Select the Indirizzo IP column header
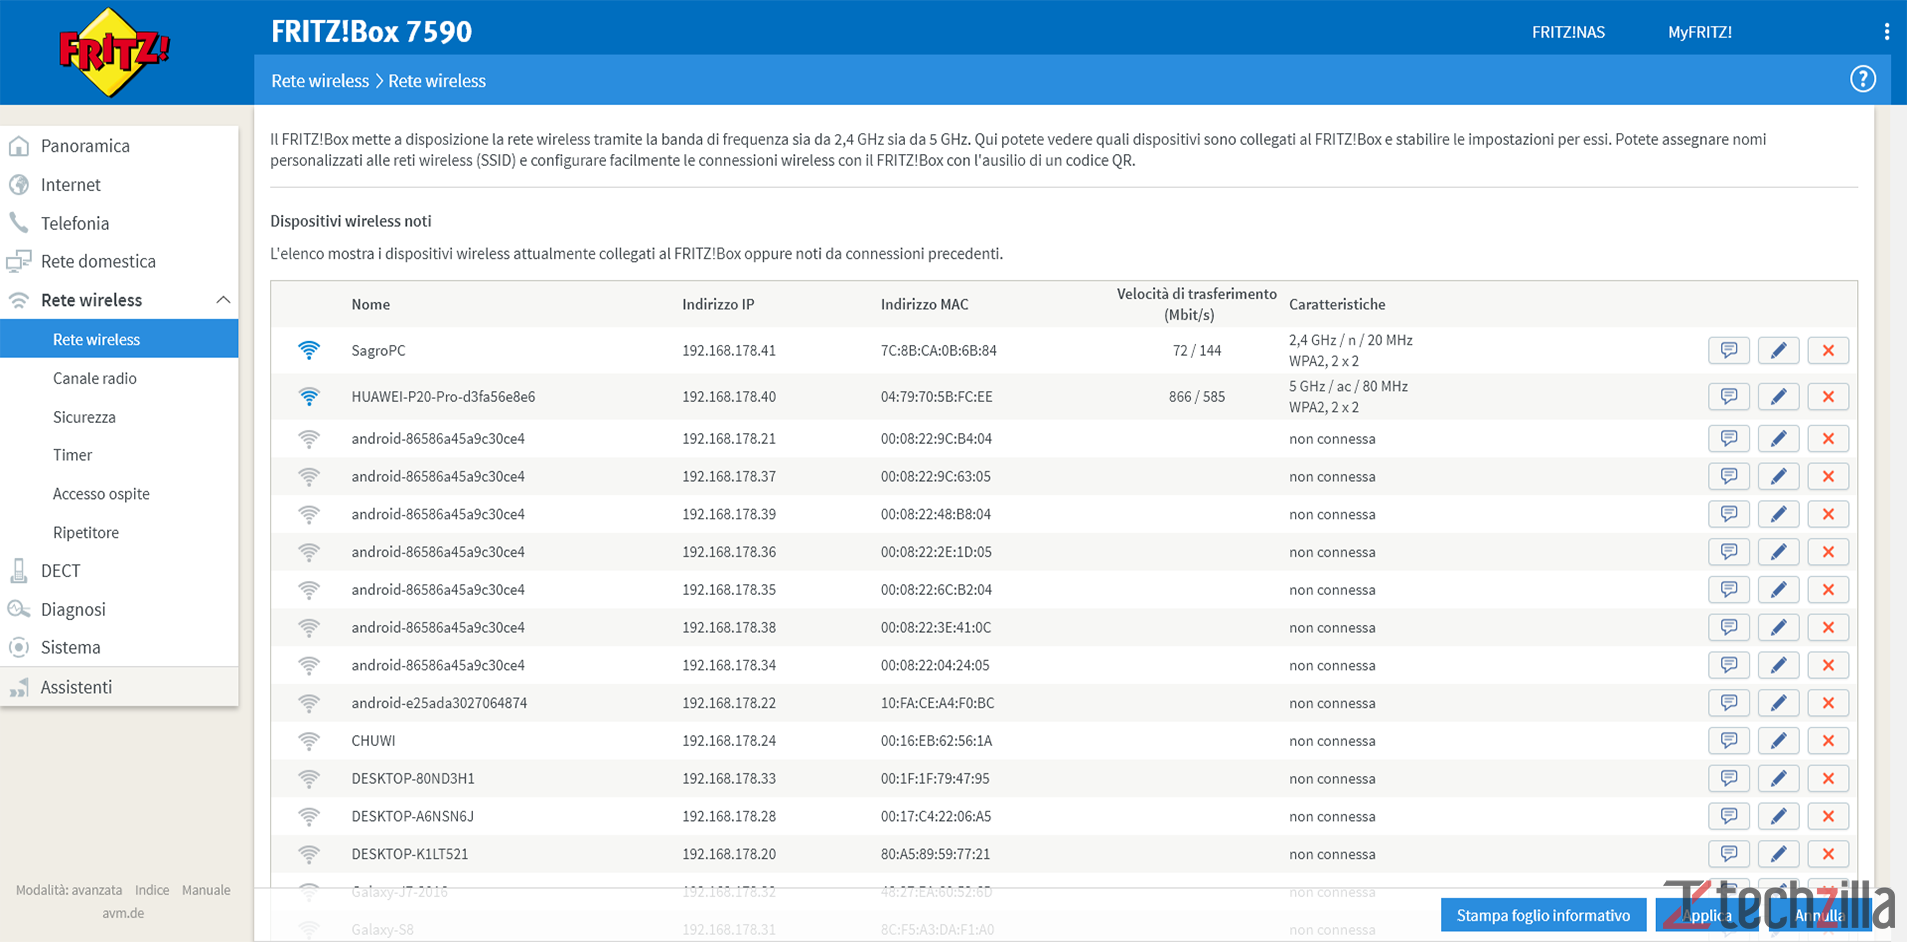This screenshot has height=942, width=1907. [x=718, y=304]
